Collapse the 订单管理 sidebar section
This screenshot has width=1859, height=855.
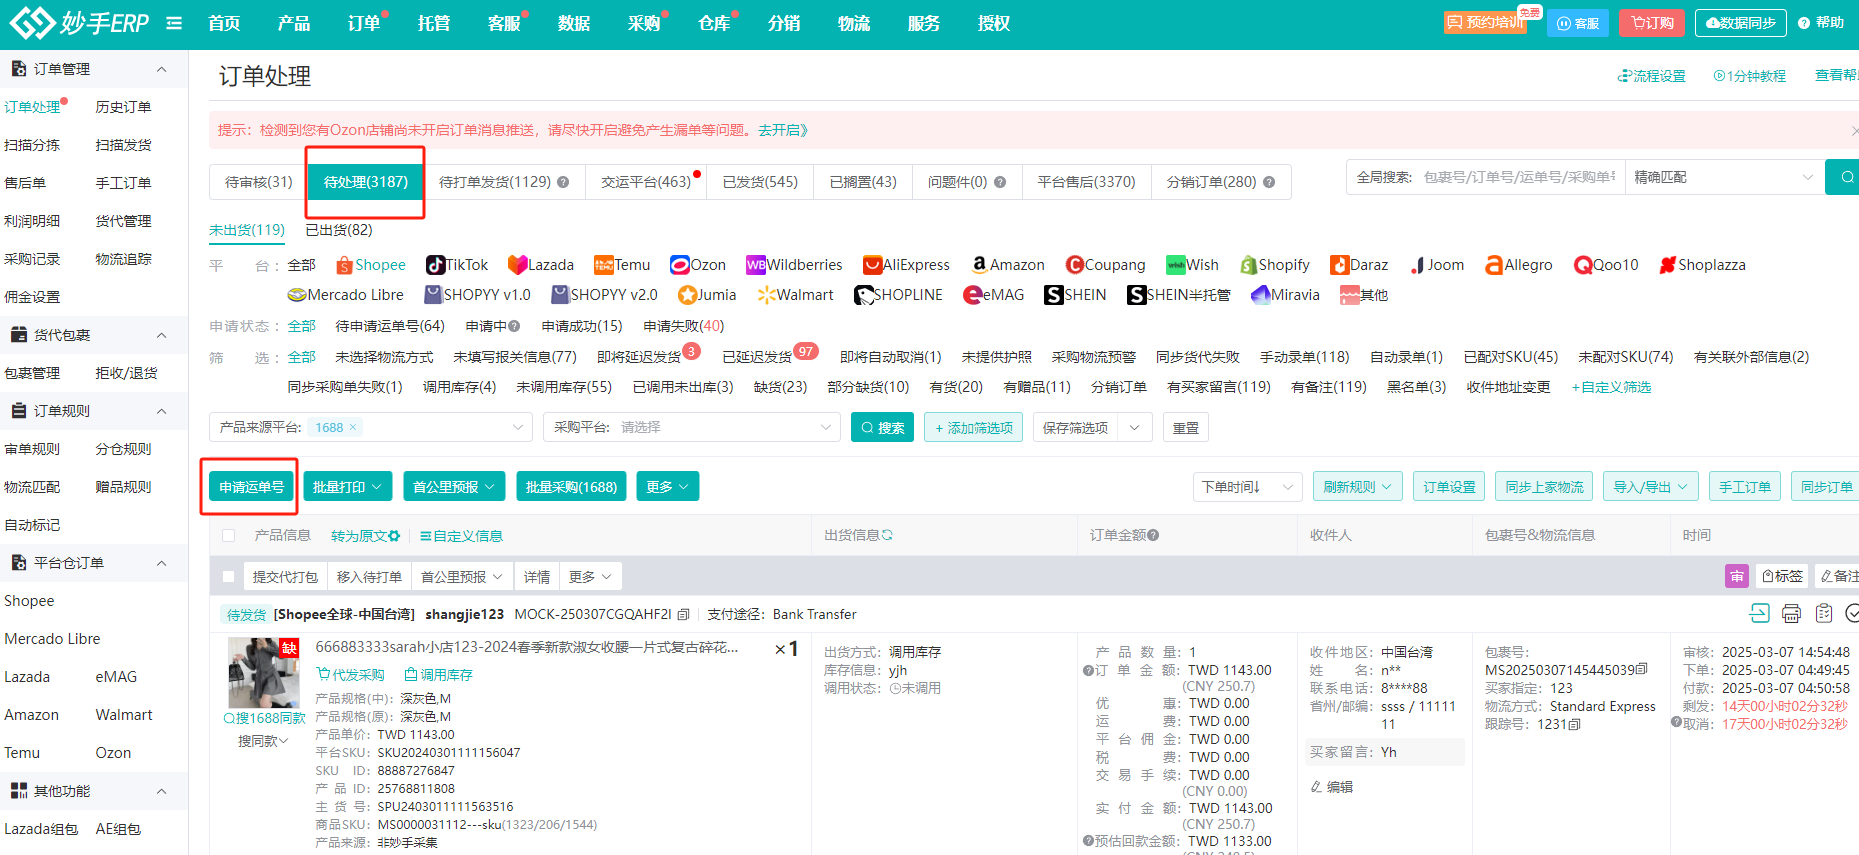pyautogui.click(x=161, y=69)
